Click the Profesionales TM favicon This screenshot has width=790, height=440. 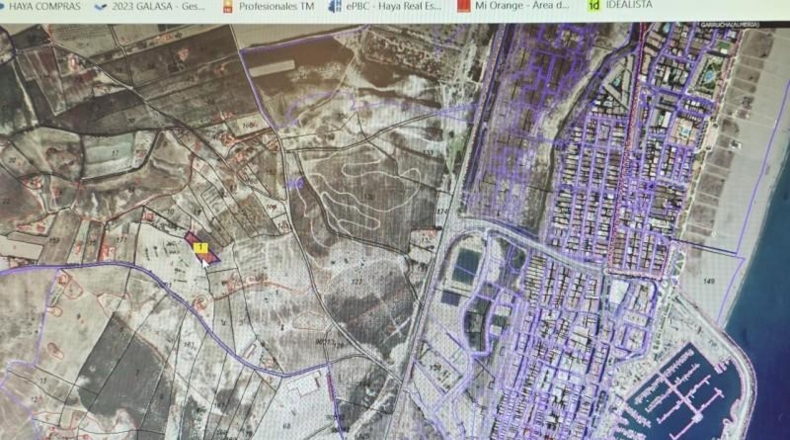(228, 7)
